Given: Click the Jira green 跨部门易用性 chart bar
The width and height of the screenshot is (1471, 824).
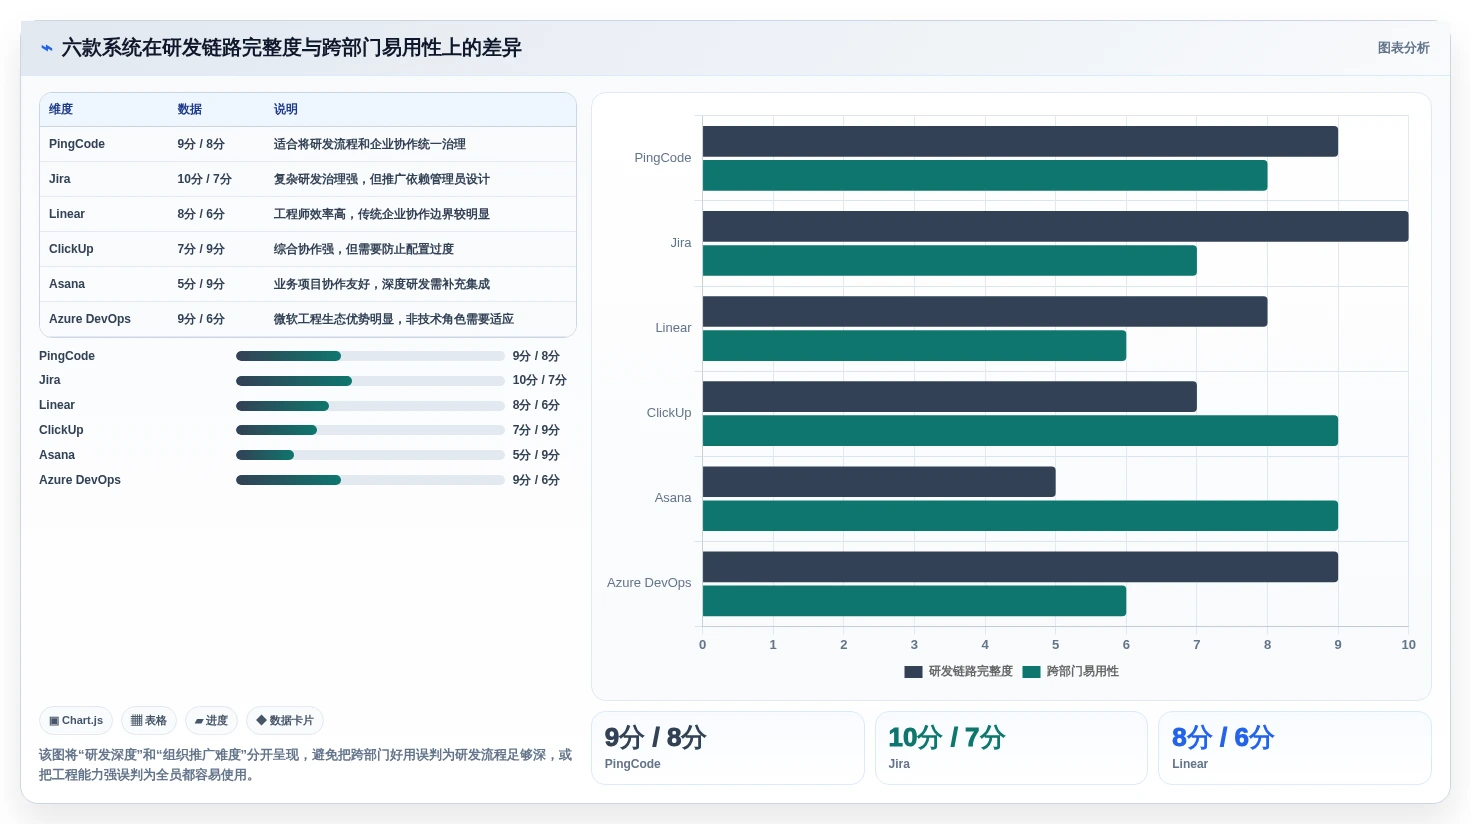Looking at the screenshot, I should pos(950,261).
